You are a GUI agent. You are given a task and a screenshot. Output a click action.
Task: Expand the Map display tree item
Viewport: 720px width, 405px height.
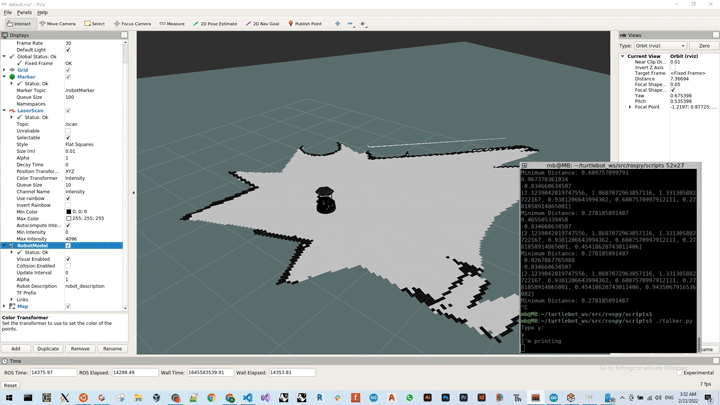[5, 306]
